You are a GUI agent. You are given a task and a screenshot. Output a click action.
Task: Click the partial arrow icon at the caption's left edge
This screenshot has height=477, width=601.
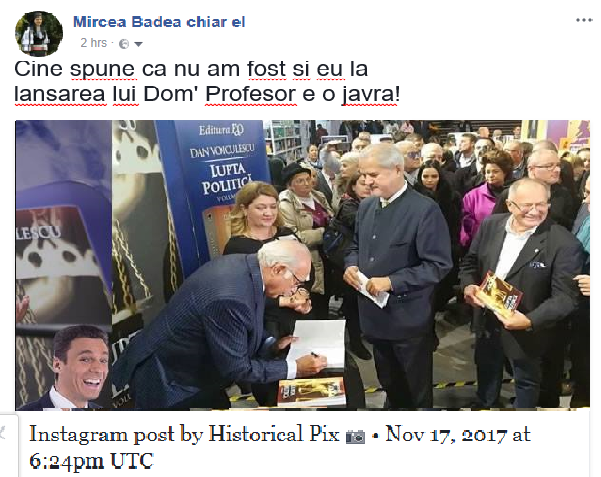(x=3, y=433)
